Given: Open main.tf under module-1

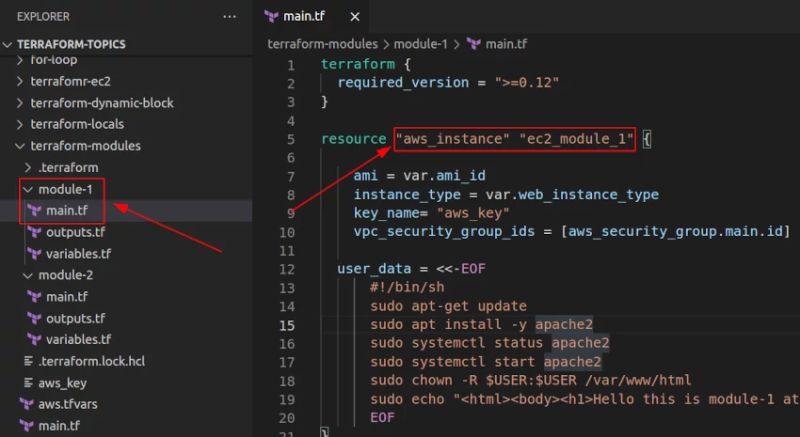Looking at the screenshot, I should click(x=67, y=211).
